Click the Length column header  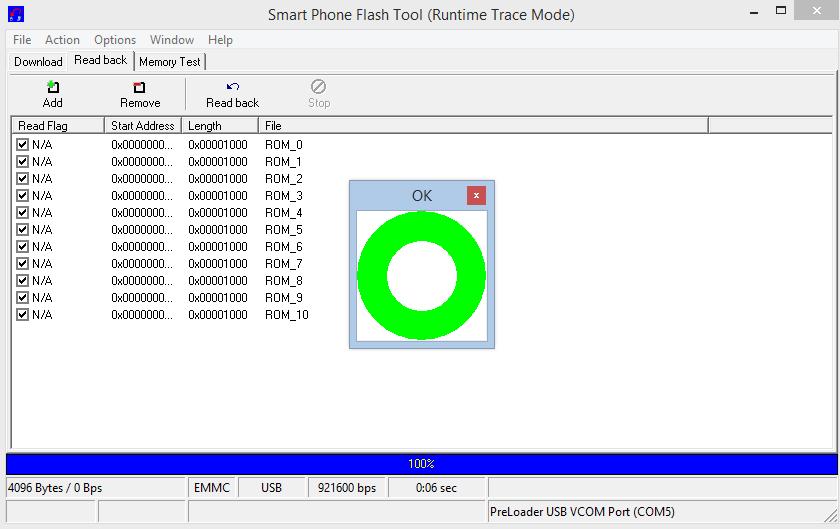tap(220, 125)
